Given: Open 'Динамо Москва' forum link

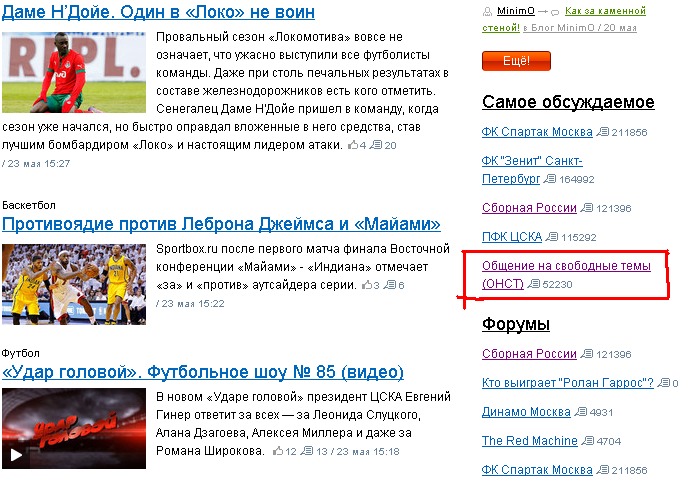Looking at the screenshot, I should (526, 412).
